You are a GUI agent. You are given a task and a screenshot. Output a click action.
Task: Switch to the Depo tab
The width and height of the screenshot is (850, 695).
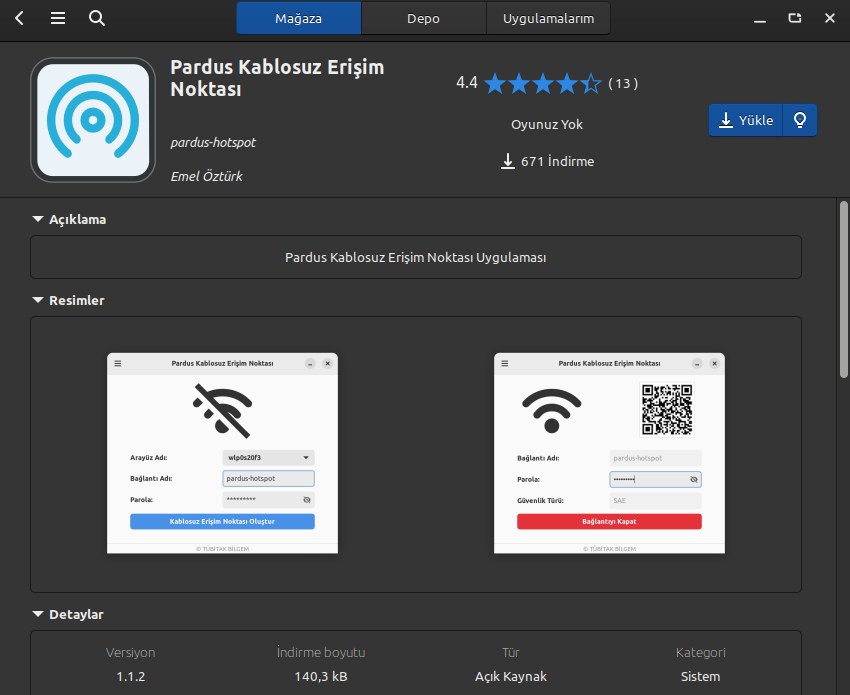(x=423, y=18)
